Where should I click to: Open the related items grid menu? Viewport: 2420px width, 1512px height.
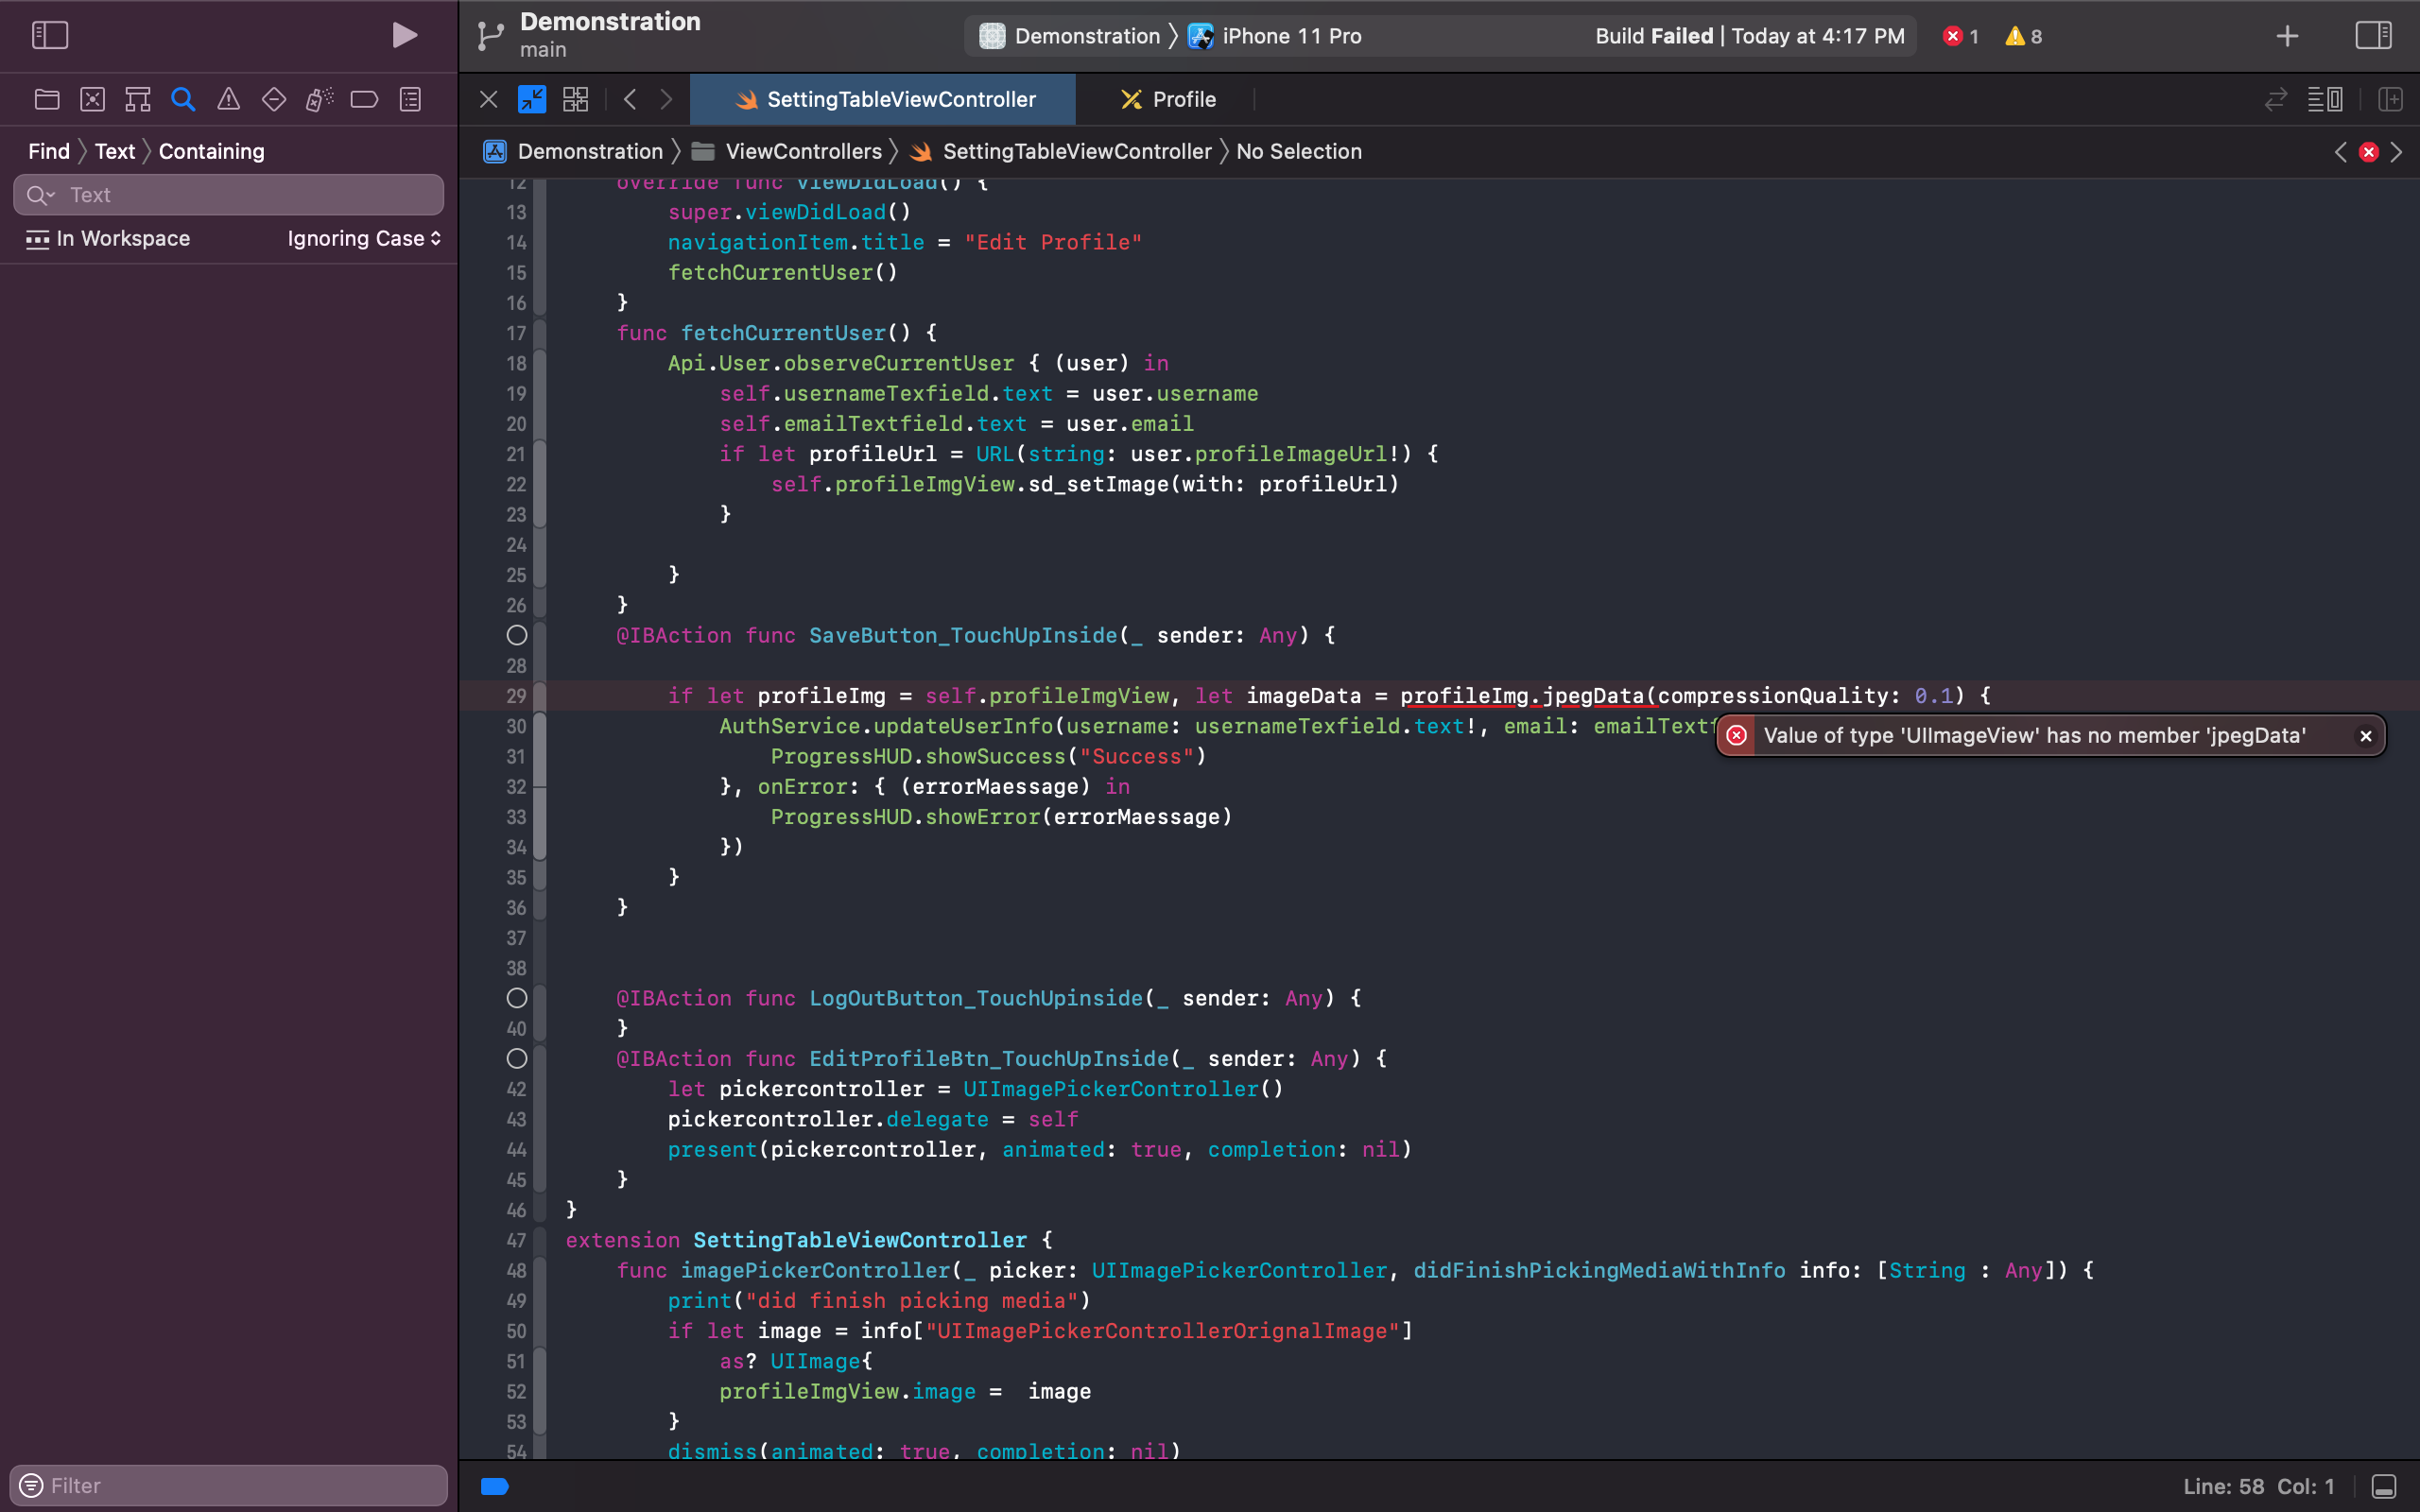tap(576, 99)
